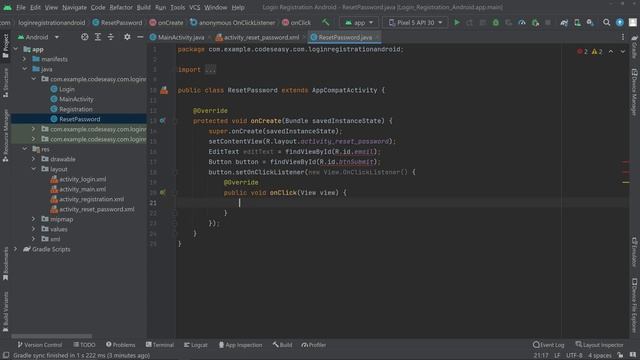640x360 pixels.
Task: Collapse the app module tree node
Action: tap(16, 49)
